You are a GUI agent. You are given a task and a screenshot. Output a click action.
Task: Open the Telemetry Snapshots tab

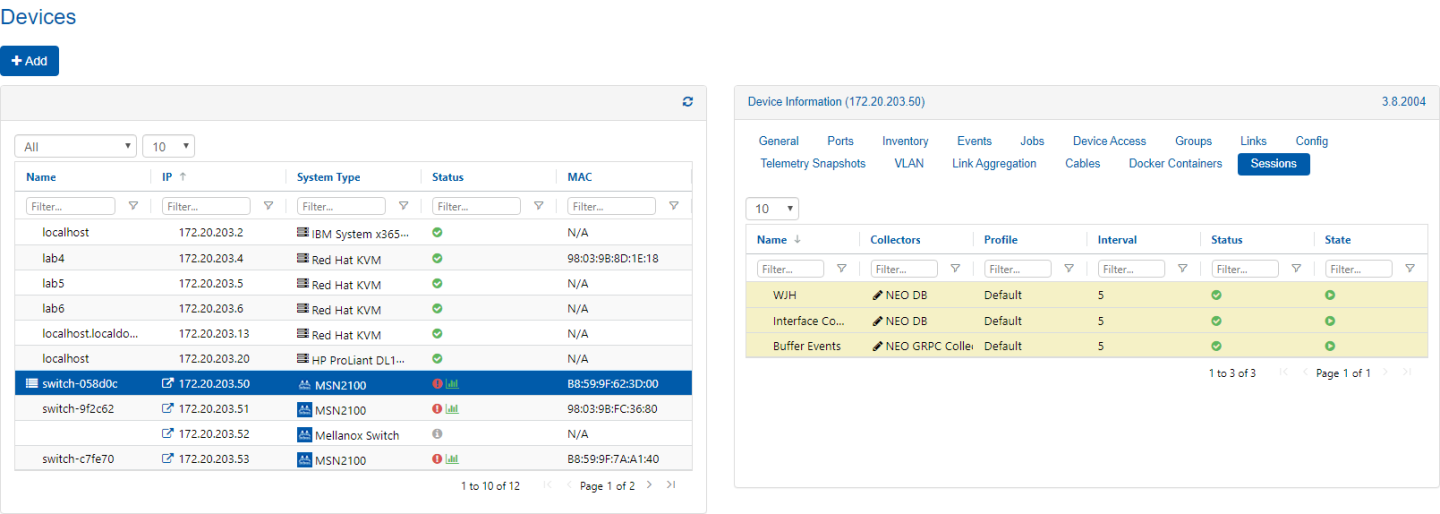[813, 163]
